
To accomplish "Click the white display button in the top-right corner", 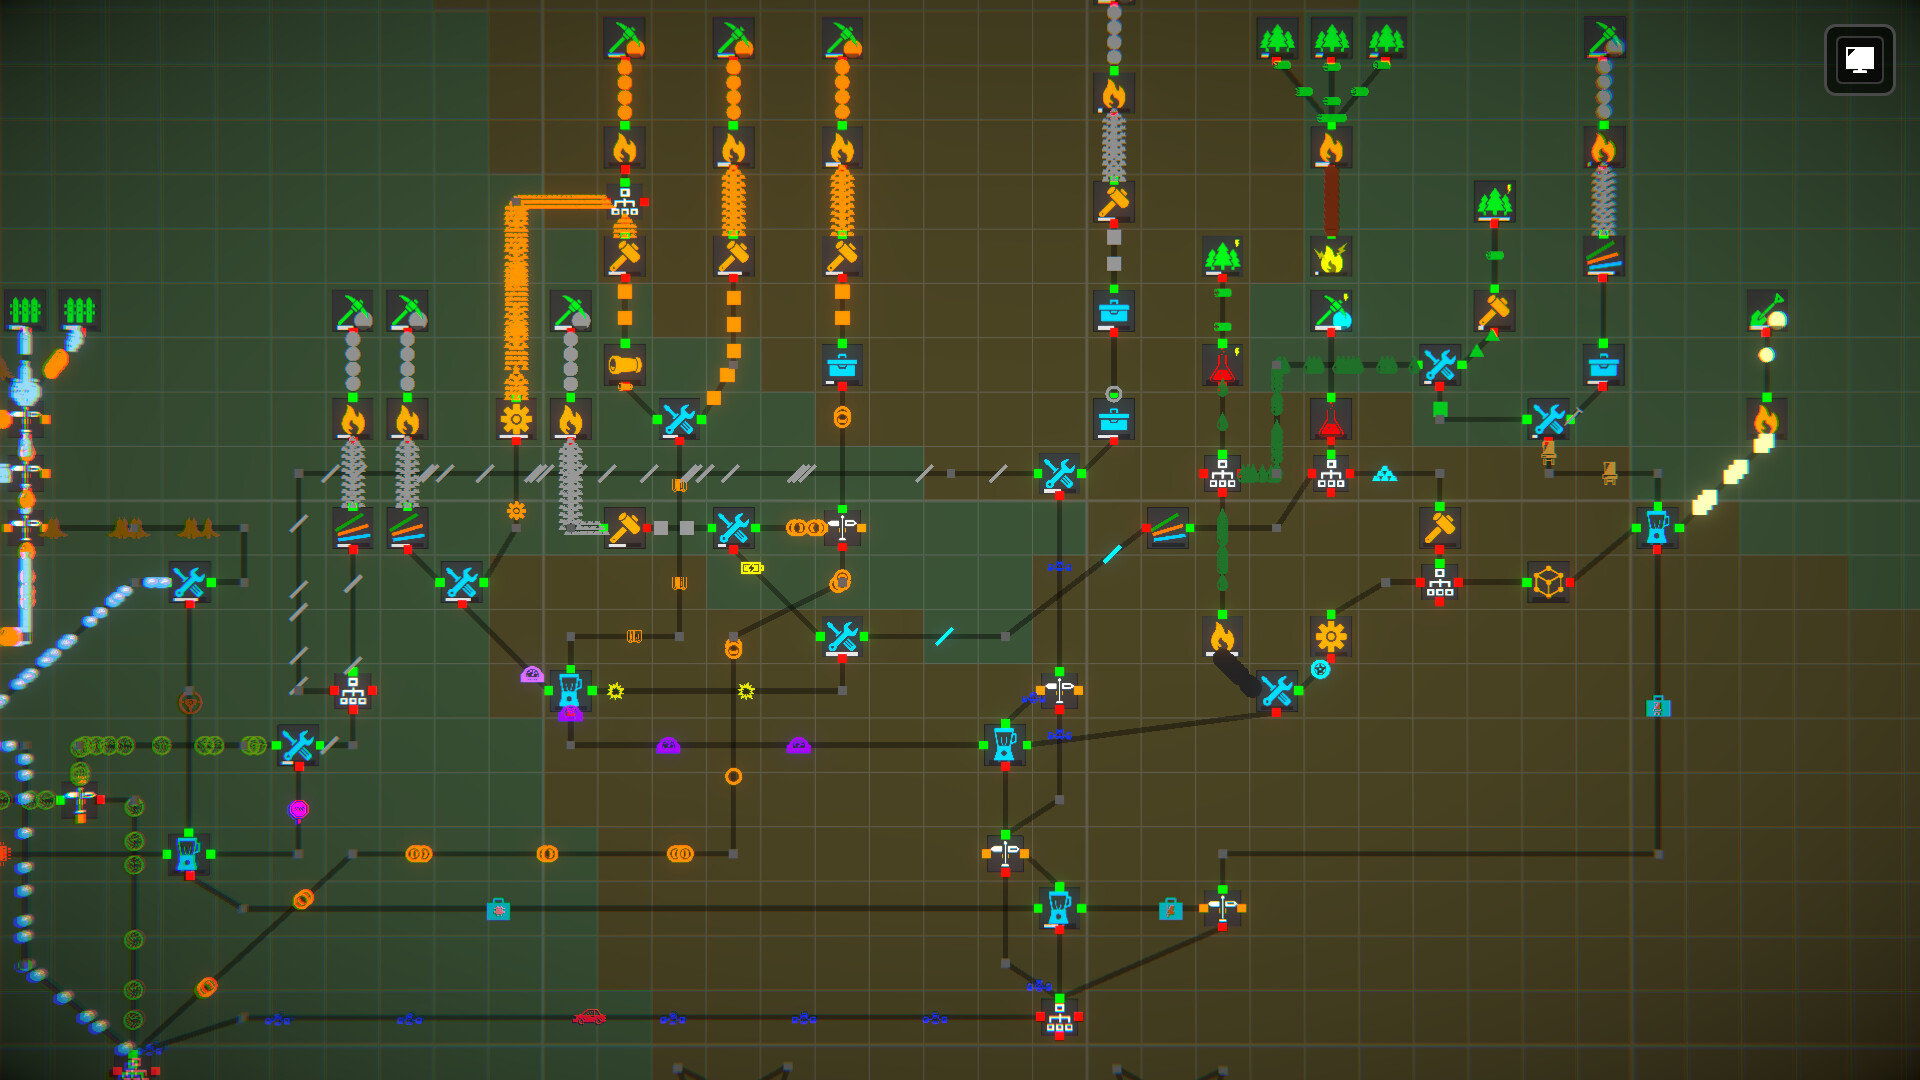I will 1859,60.
